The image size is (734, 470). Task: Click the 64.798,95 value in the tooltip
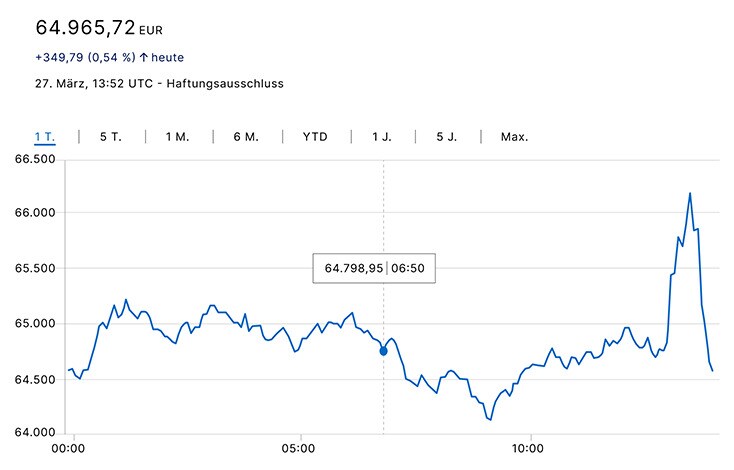(354, 269)
